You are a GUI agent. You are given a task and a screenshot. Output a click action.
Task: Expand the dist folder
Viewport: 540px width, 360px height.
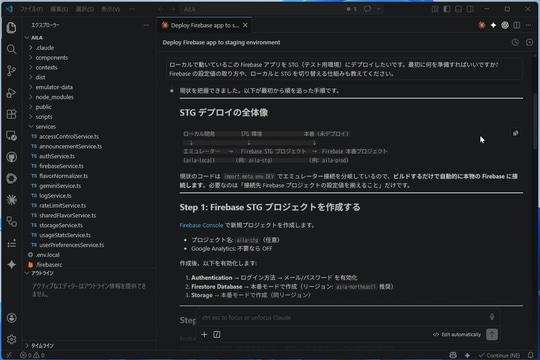pos(40,77)
